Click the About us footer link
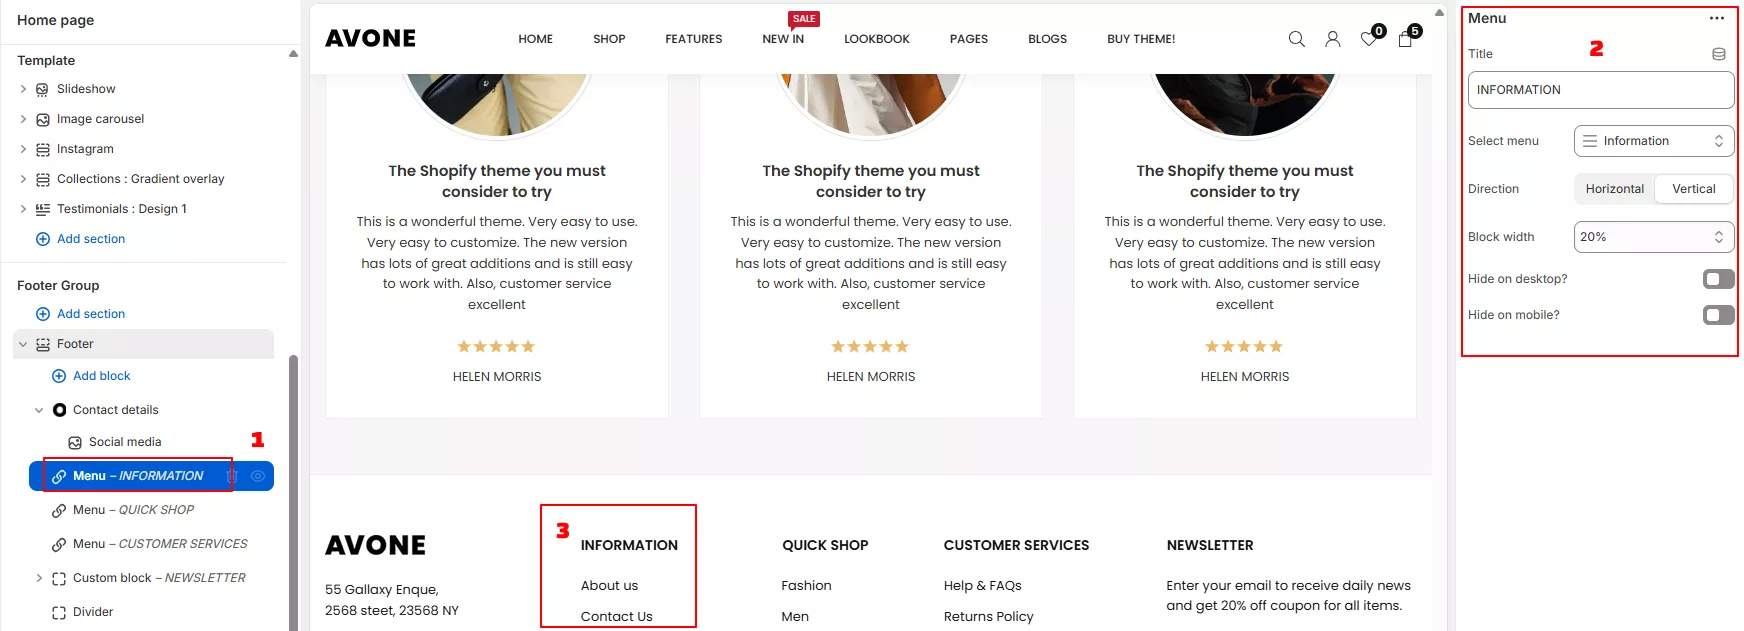This screenshot has height=631, width=1744. [x=609, y=586]
